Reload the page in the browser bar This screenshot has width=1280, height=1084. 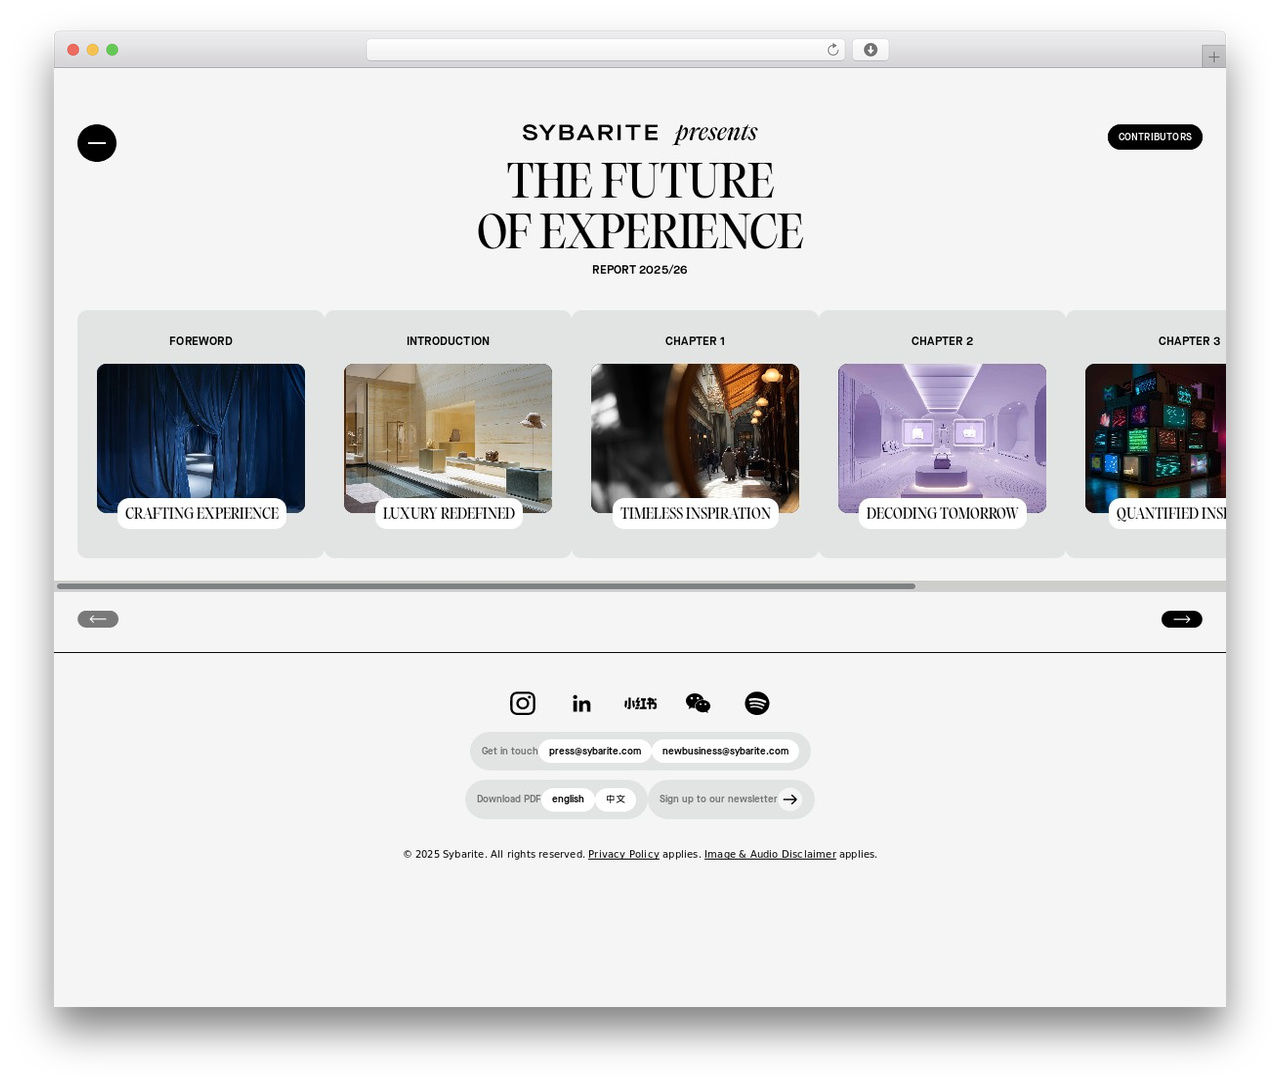pyautogui.click(x=832, y=50)
